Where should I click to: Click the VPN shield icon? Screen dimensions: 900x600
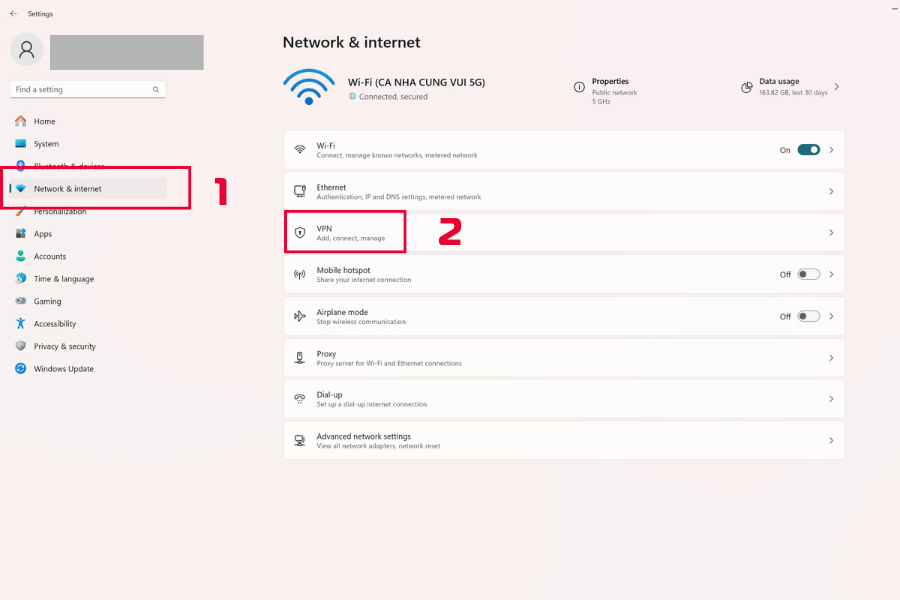pyautogui.click(x=299, y=233)
